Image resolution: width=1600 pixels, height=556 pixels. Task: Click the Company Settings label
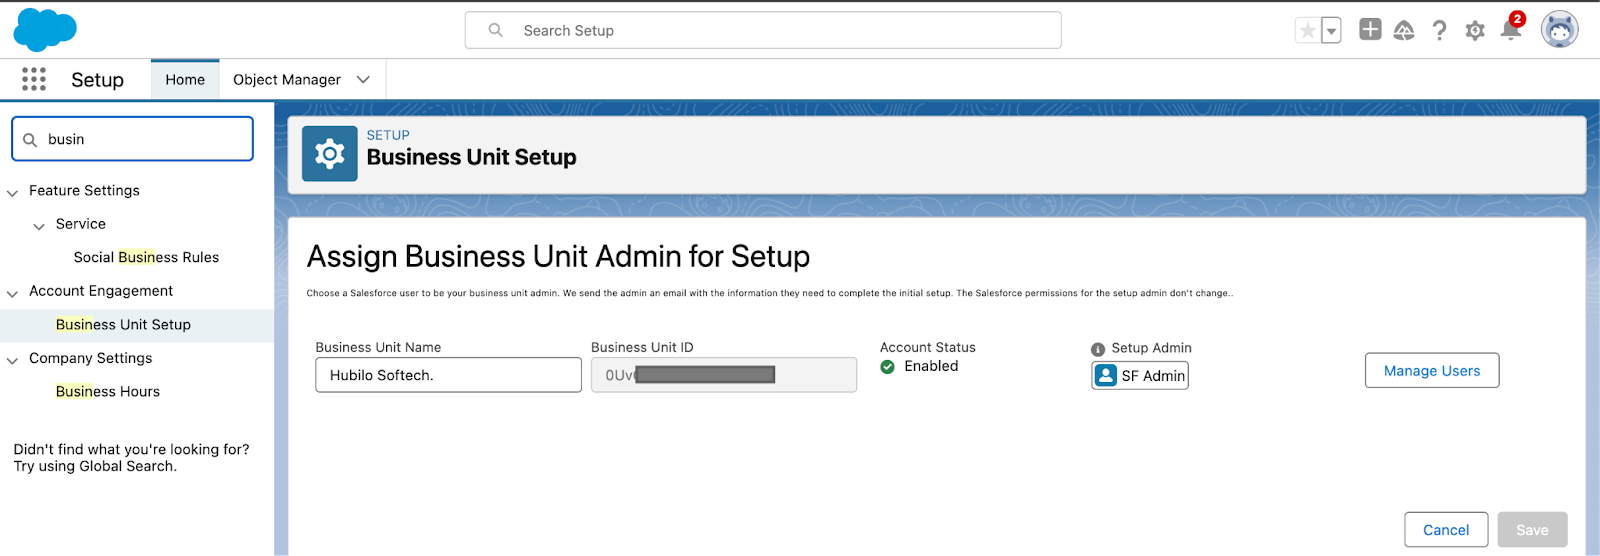click(91, 358)
